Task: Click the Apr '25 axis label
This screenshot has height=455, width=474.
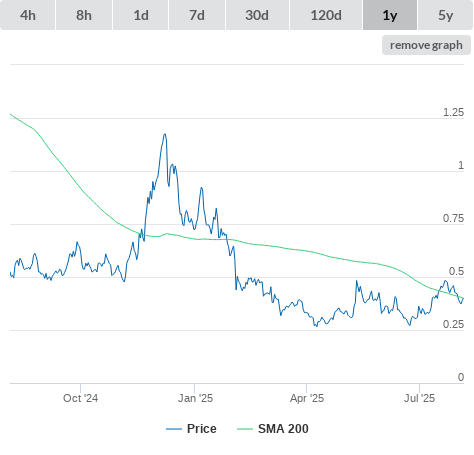Action: point(307,398)
